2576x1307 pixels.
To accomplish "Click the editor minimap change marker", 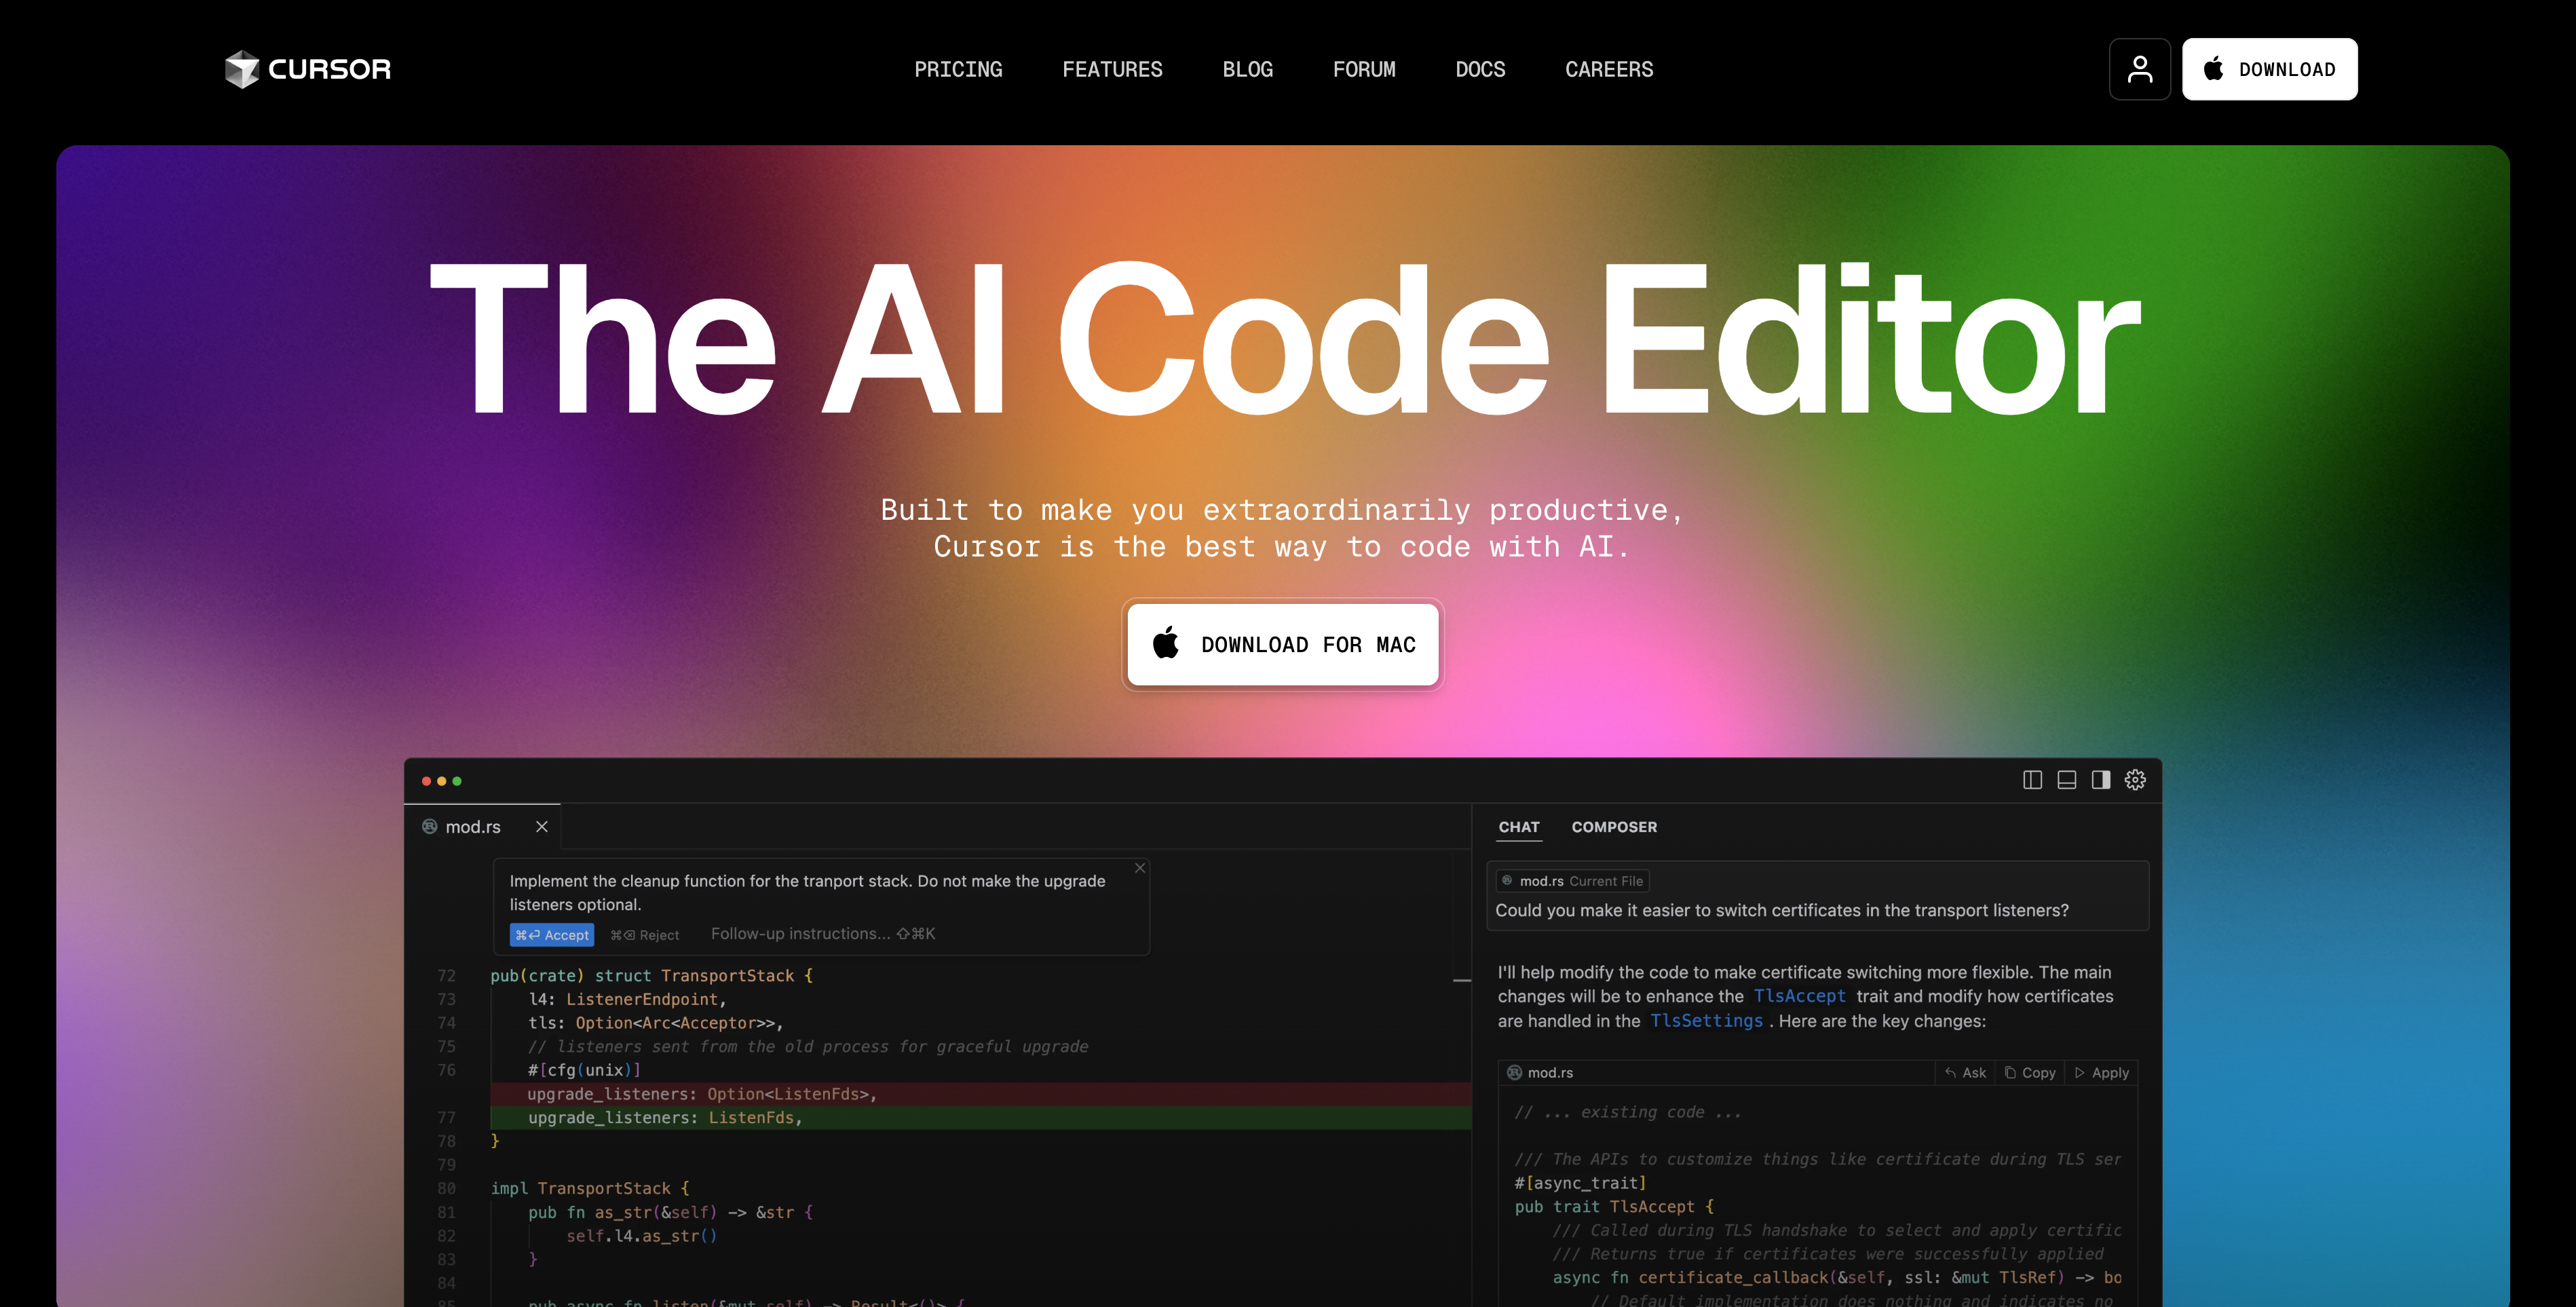I will coord(1462,981).
